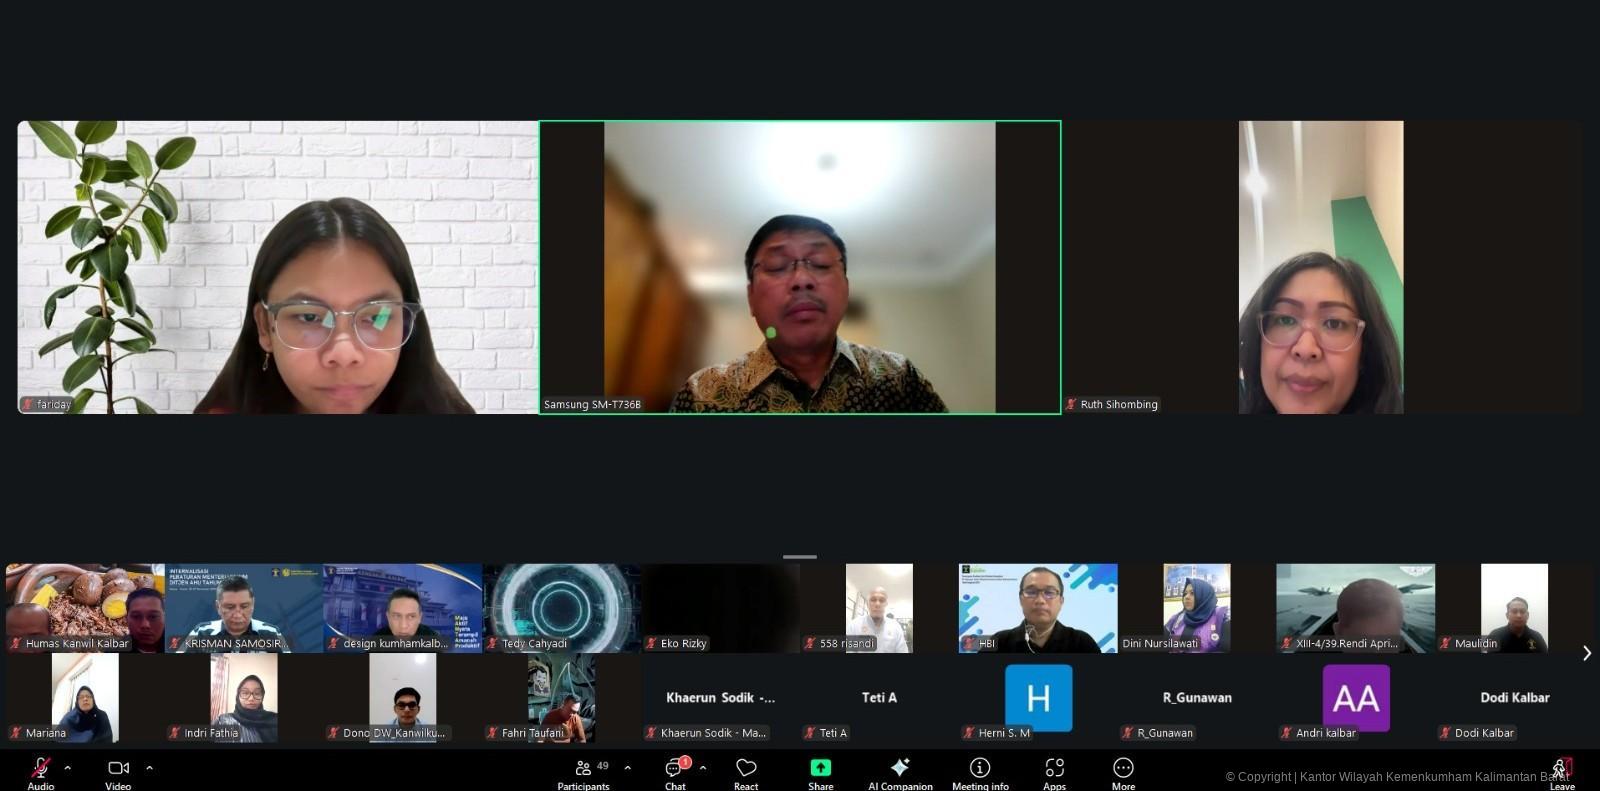This screenshot has height=791, width=1600.
Task: Expand the Participants options arrow
Action: [x=627, y=768]
